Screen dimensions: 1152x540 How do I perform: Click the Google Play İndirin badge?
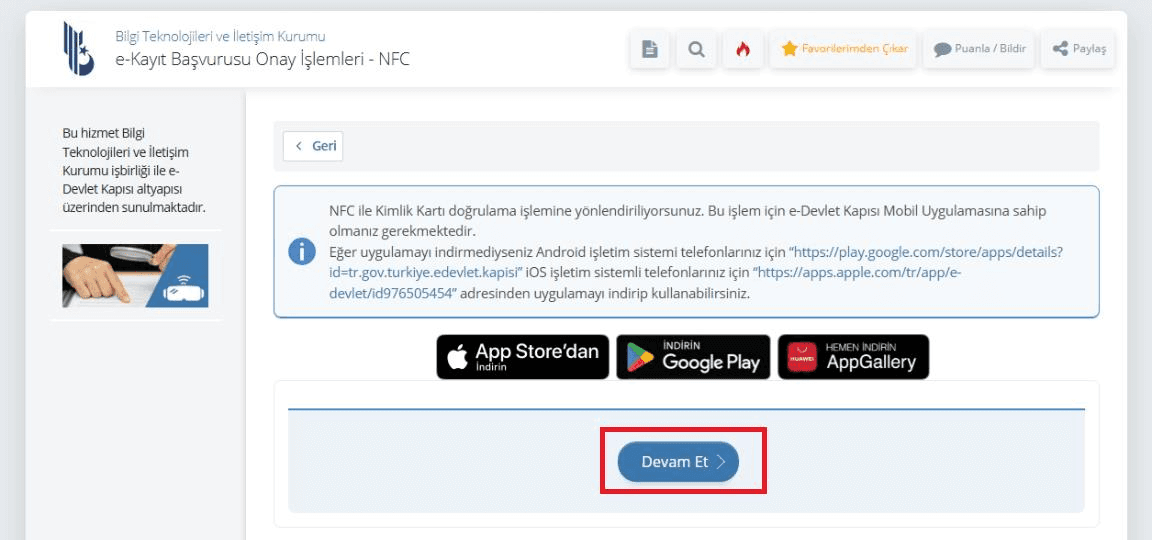(x=694, y=357)
